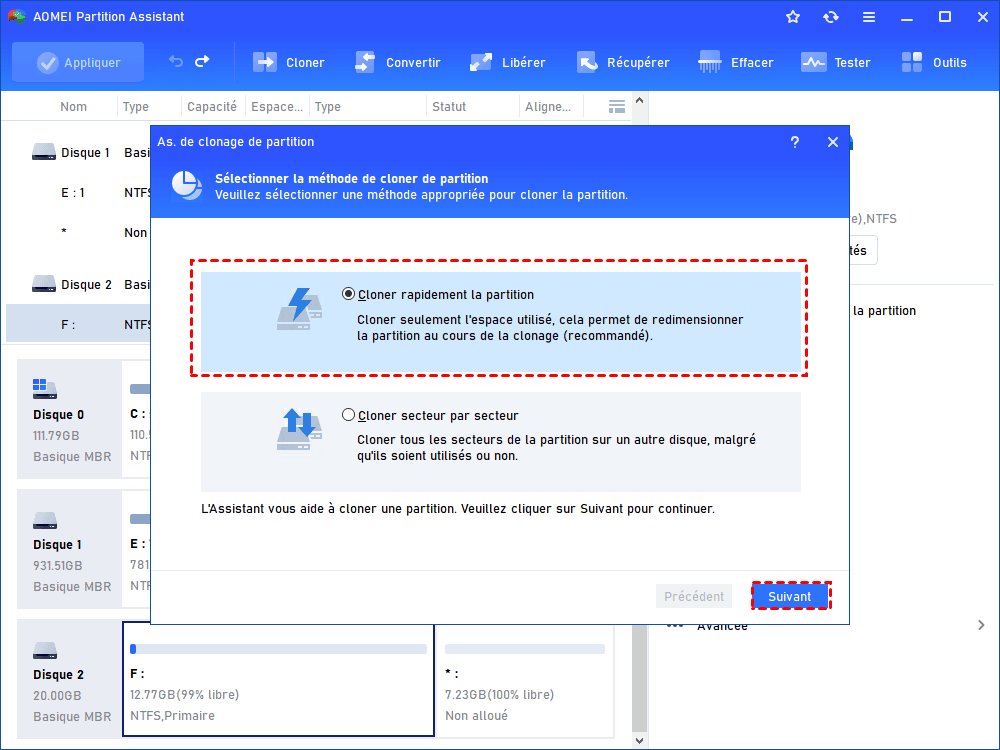Open the Tester menu
Screen dimensions: 1000x750
click(835, 62)
